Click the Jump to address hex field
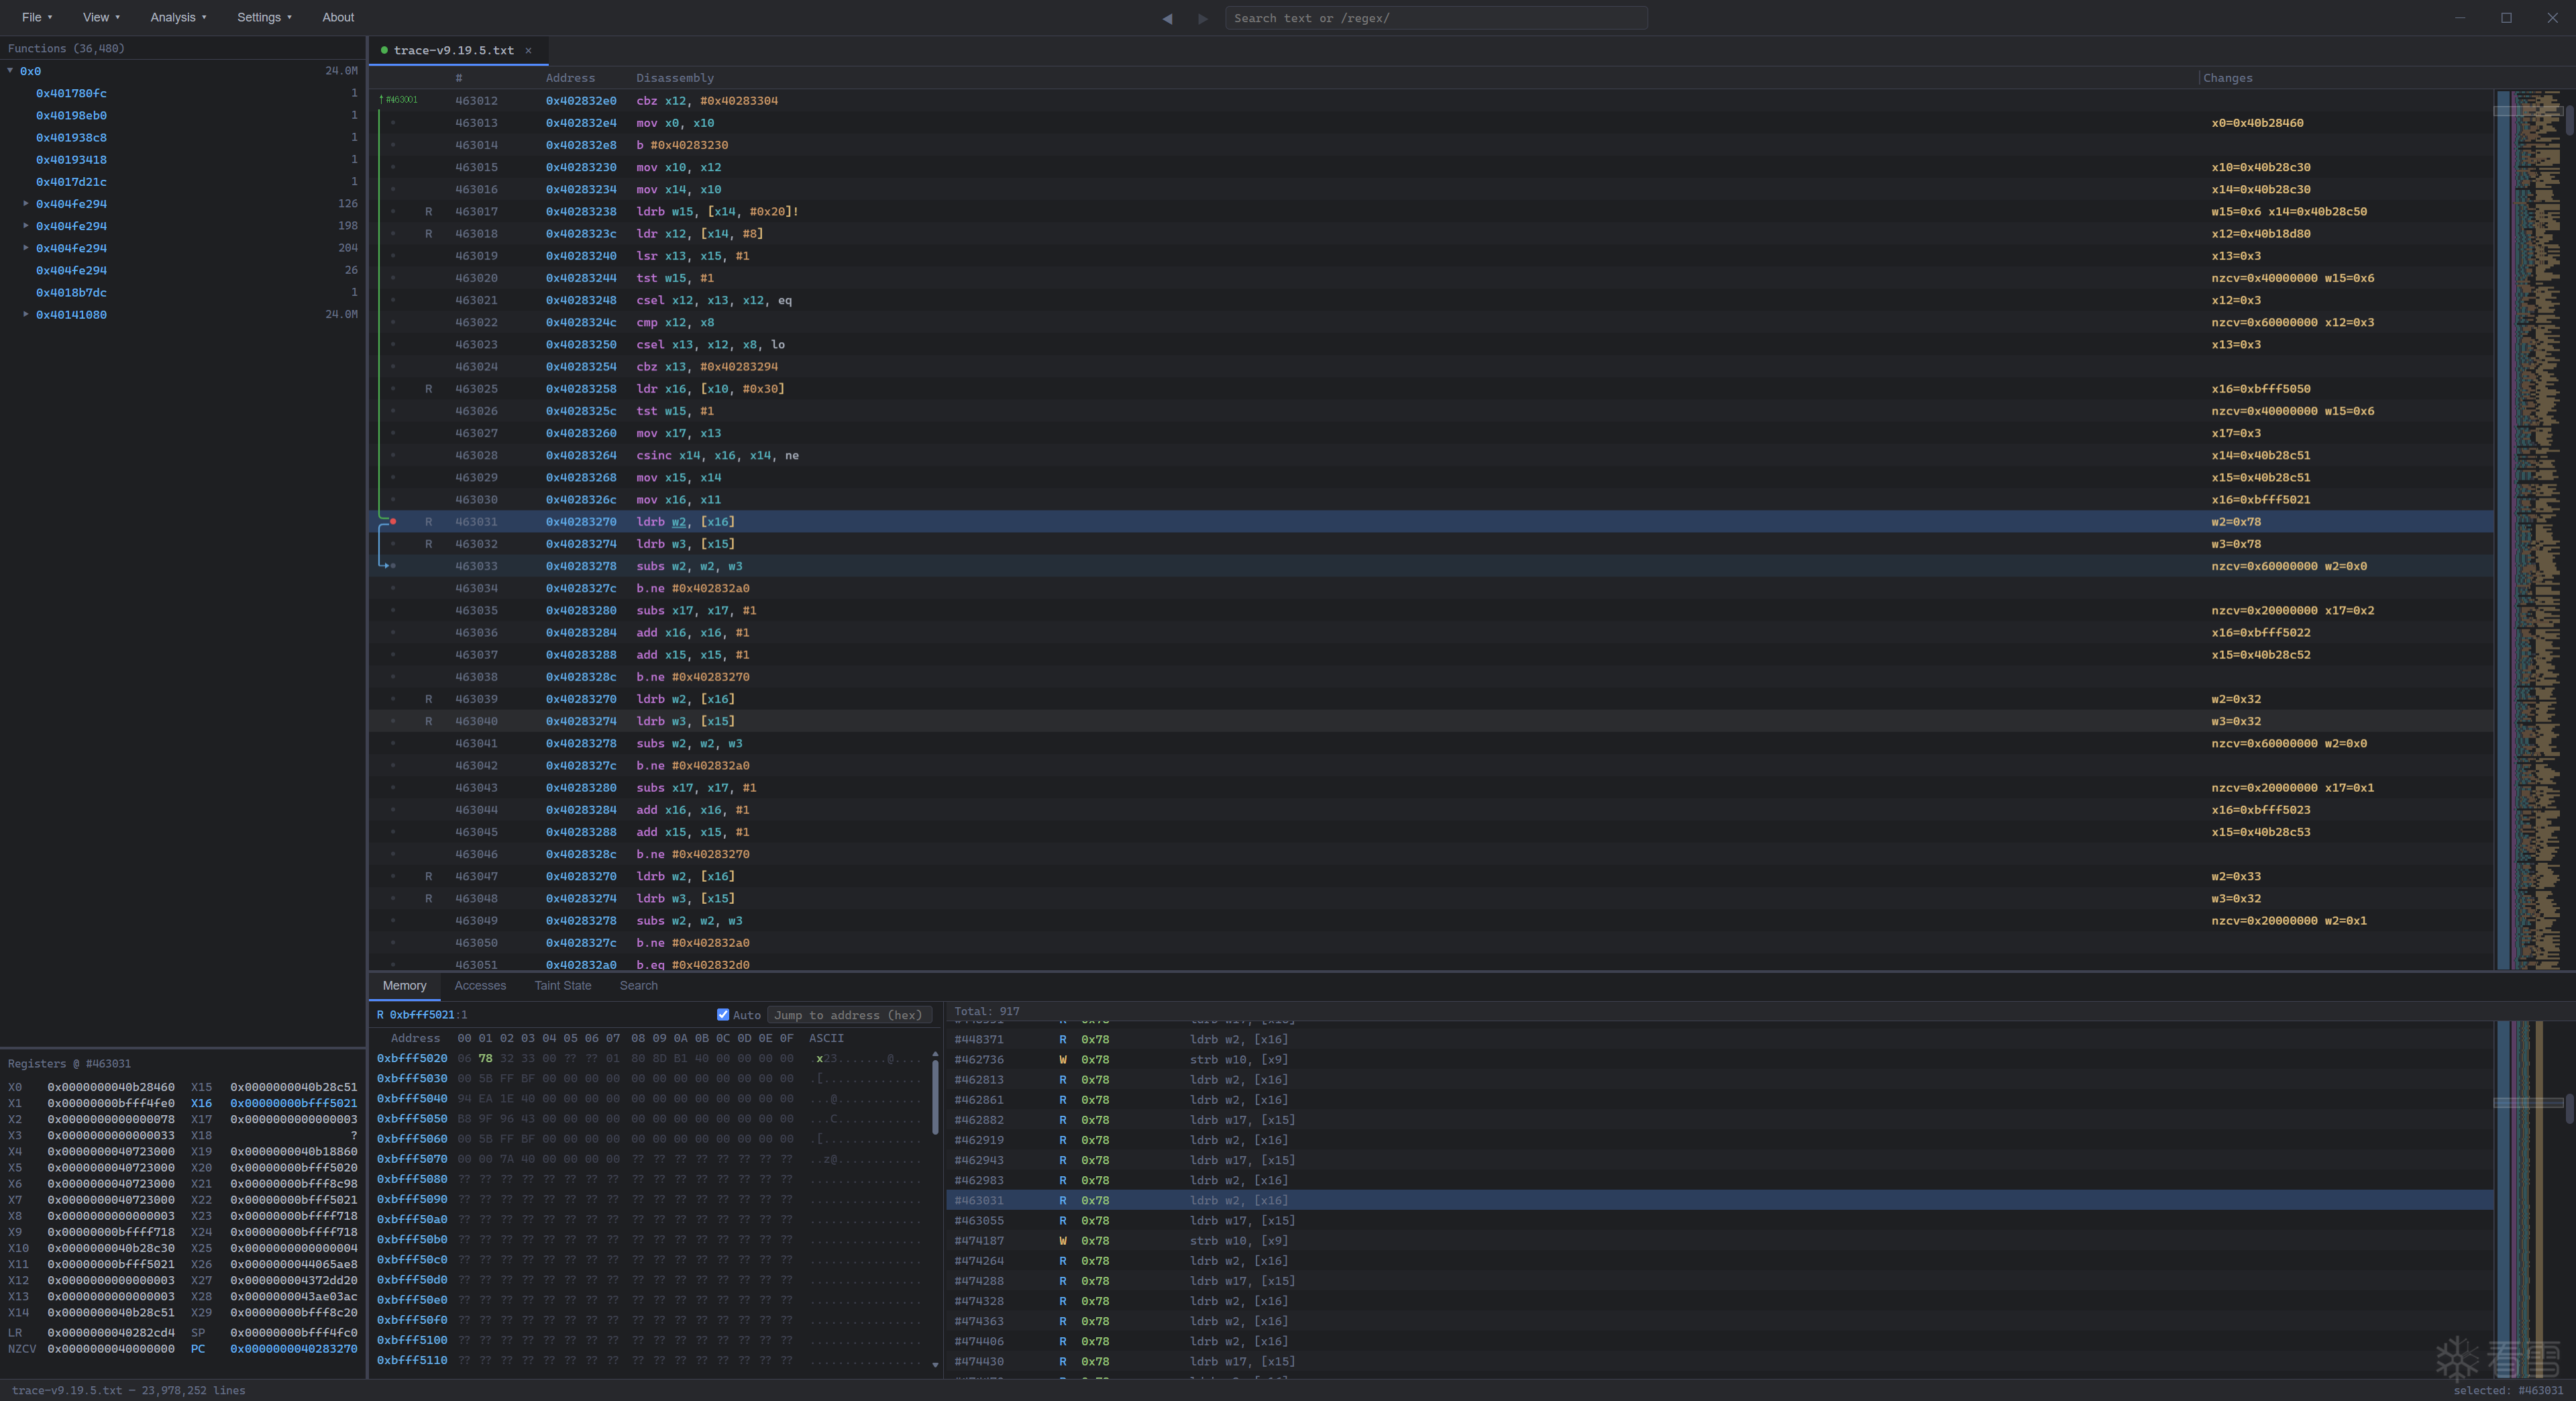This screenshot has width=2576, height=1401. pos(848,1015)
